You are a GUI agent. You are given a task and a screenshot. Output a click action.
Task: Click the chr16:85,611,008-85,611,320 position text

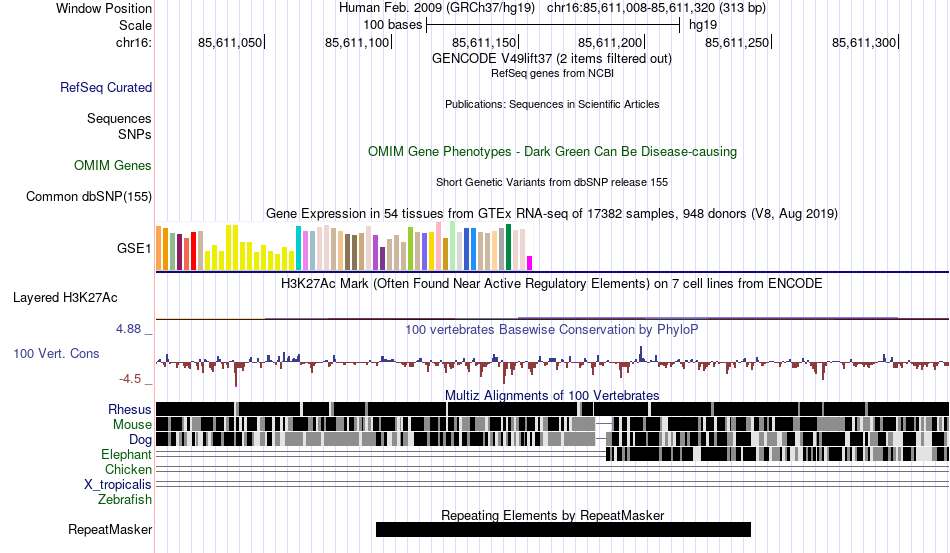click(656, 8)
